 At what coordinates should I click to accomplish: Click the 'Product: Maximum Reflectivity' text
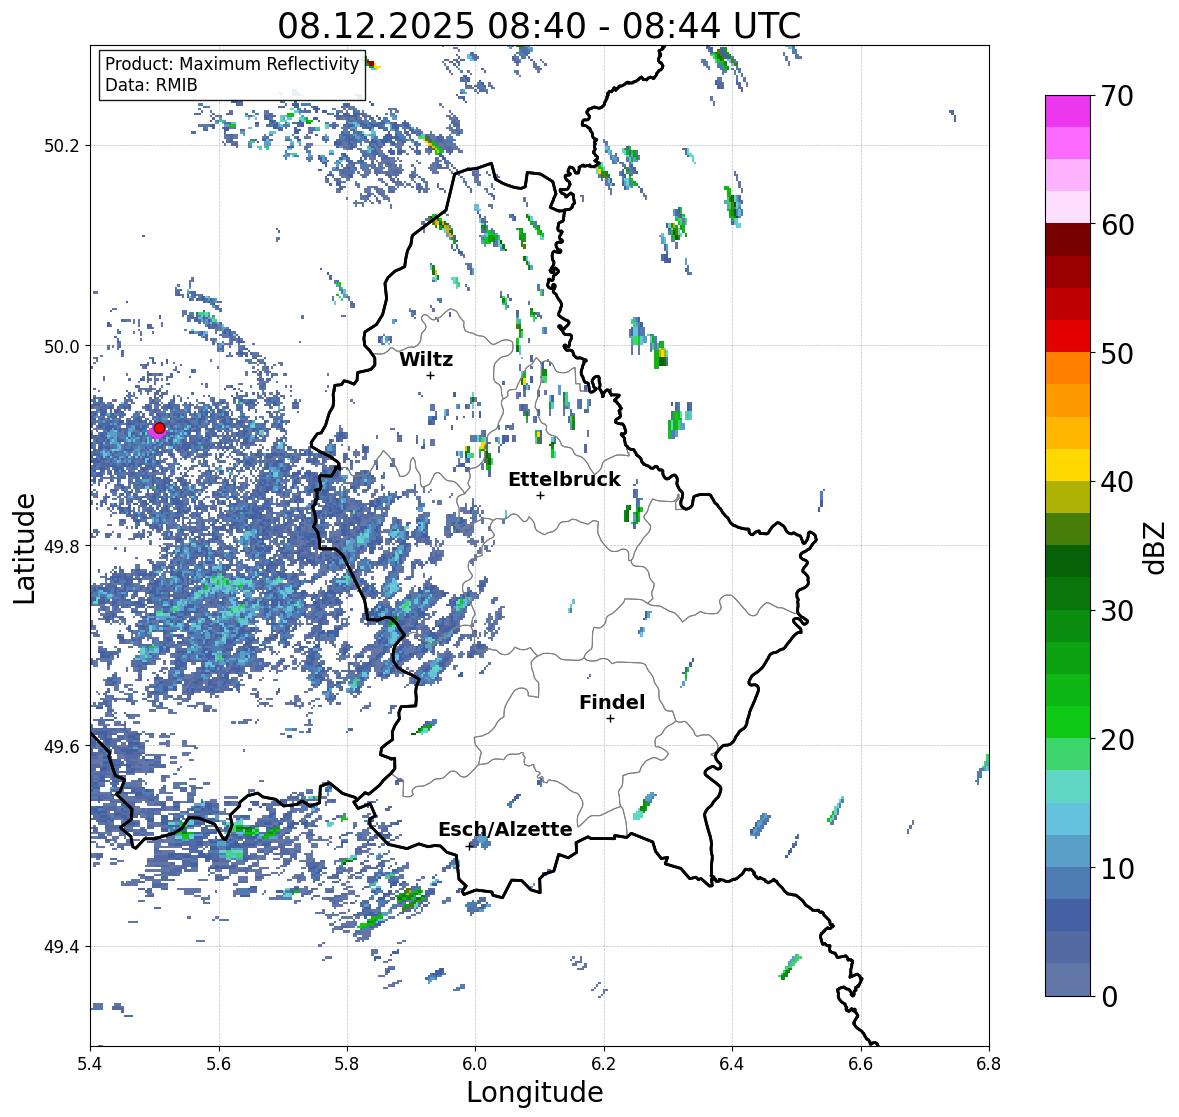[x=232, y=64]
